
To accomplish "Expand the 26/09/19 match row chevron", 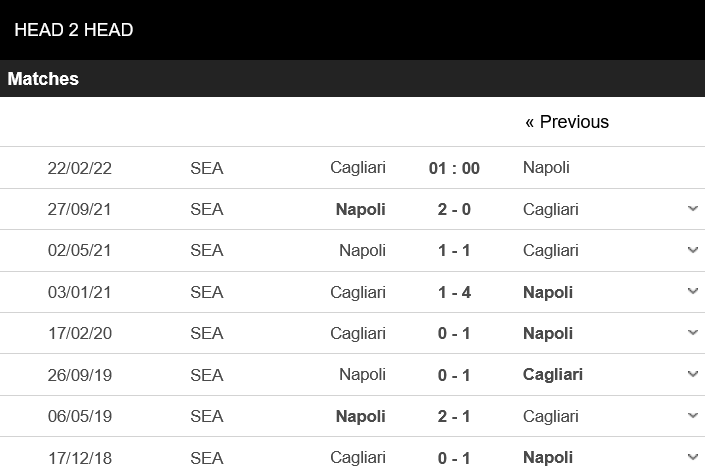I will click(x=693, y=374).
